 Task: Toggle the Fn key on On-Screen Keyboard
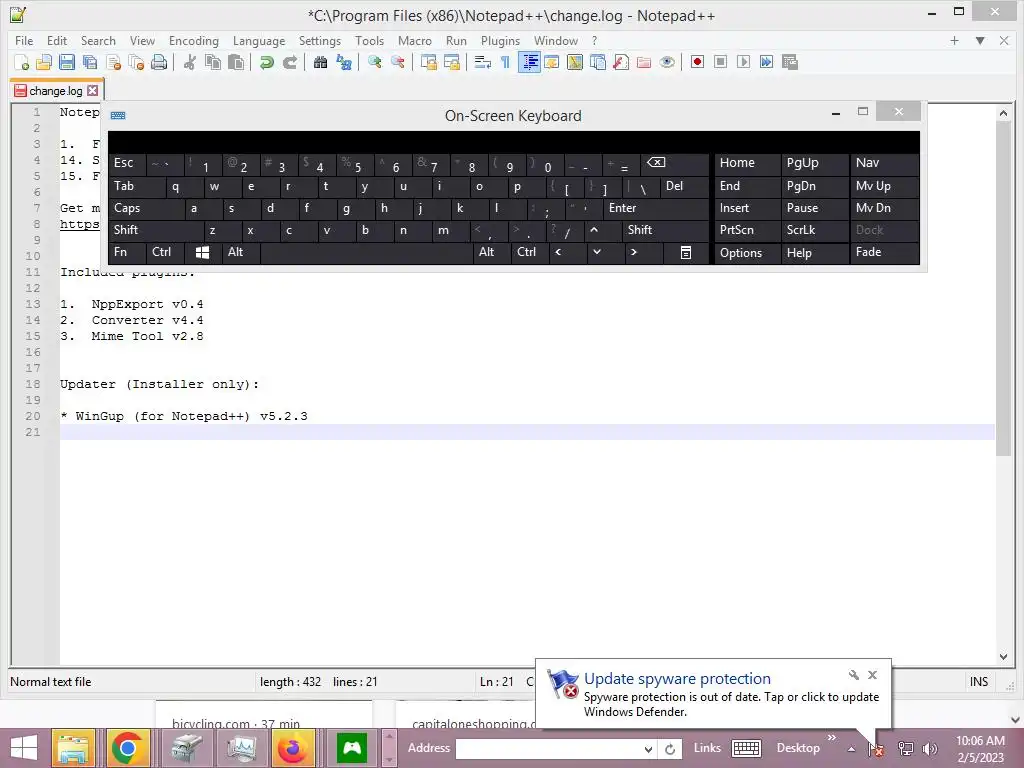tap(127, 253)
